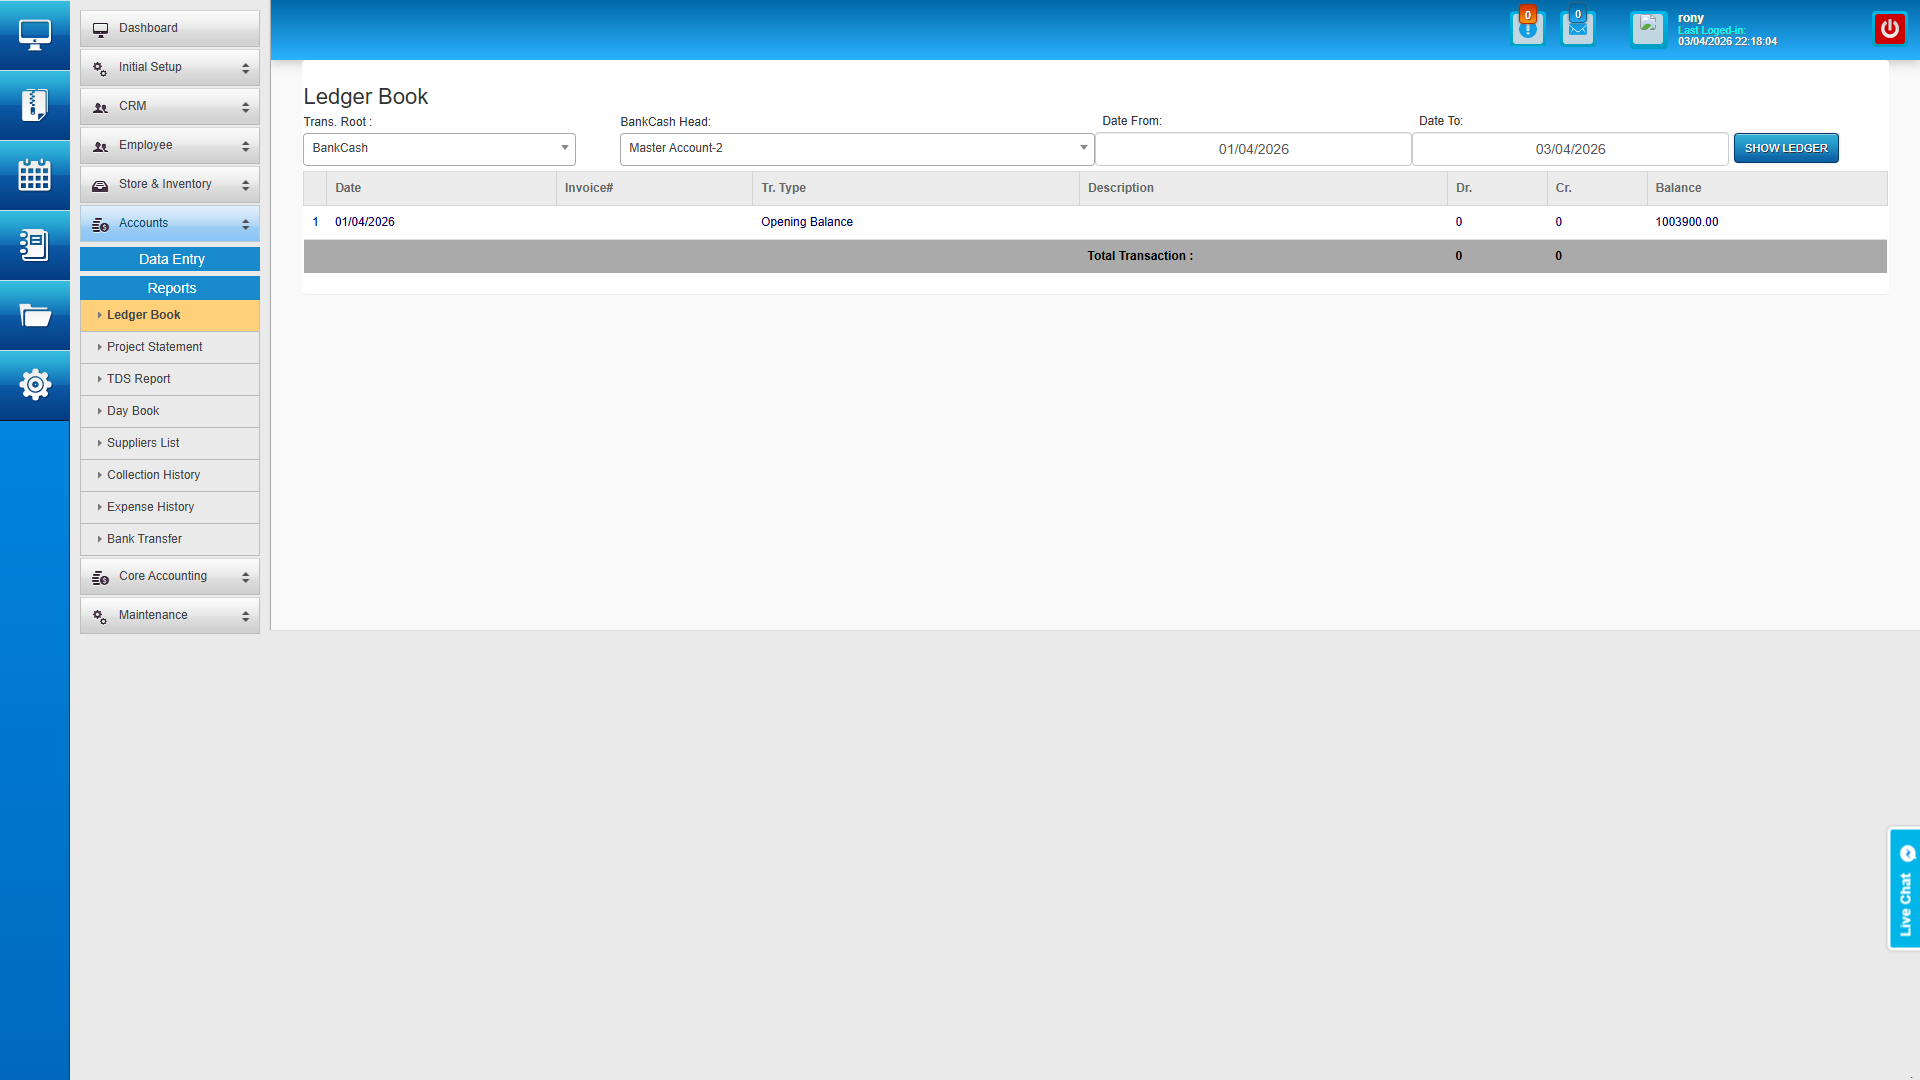Click the red power logout icon

[1889, 28]
